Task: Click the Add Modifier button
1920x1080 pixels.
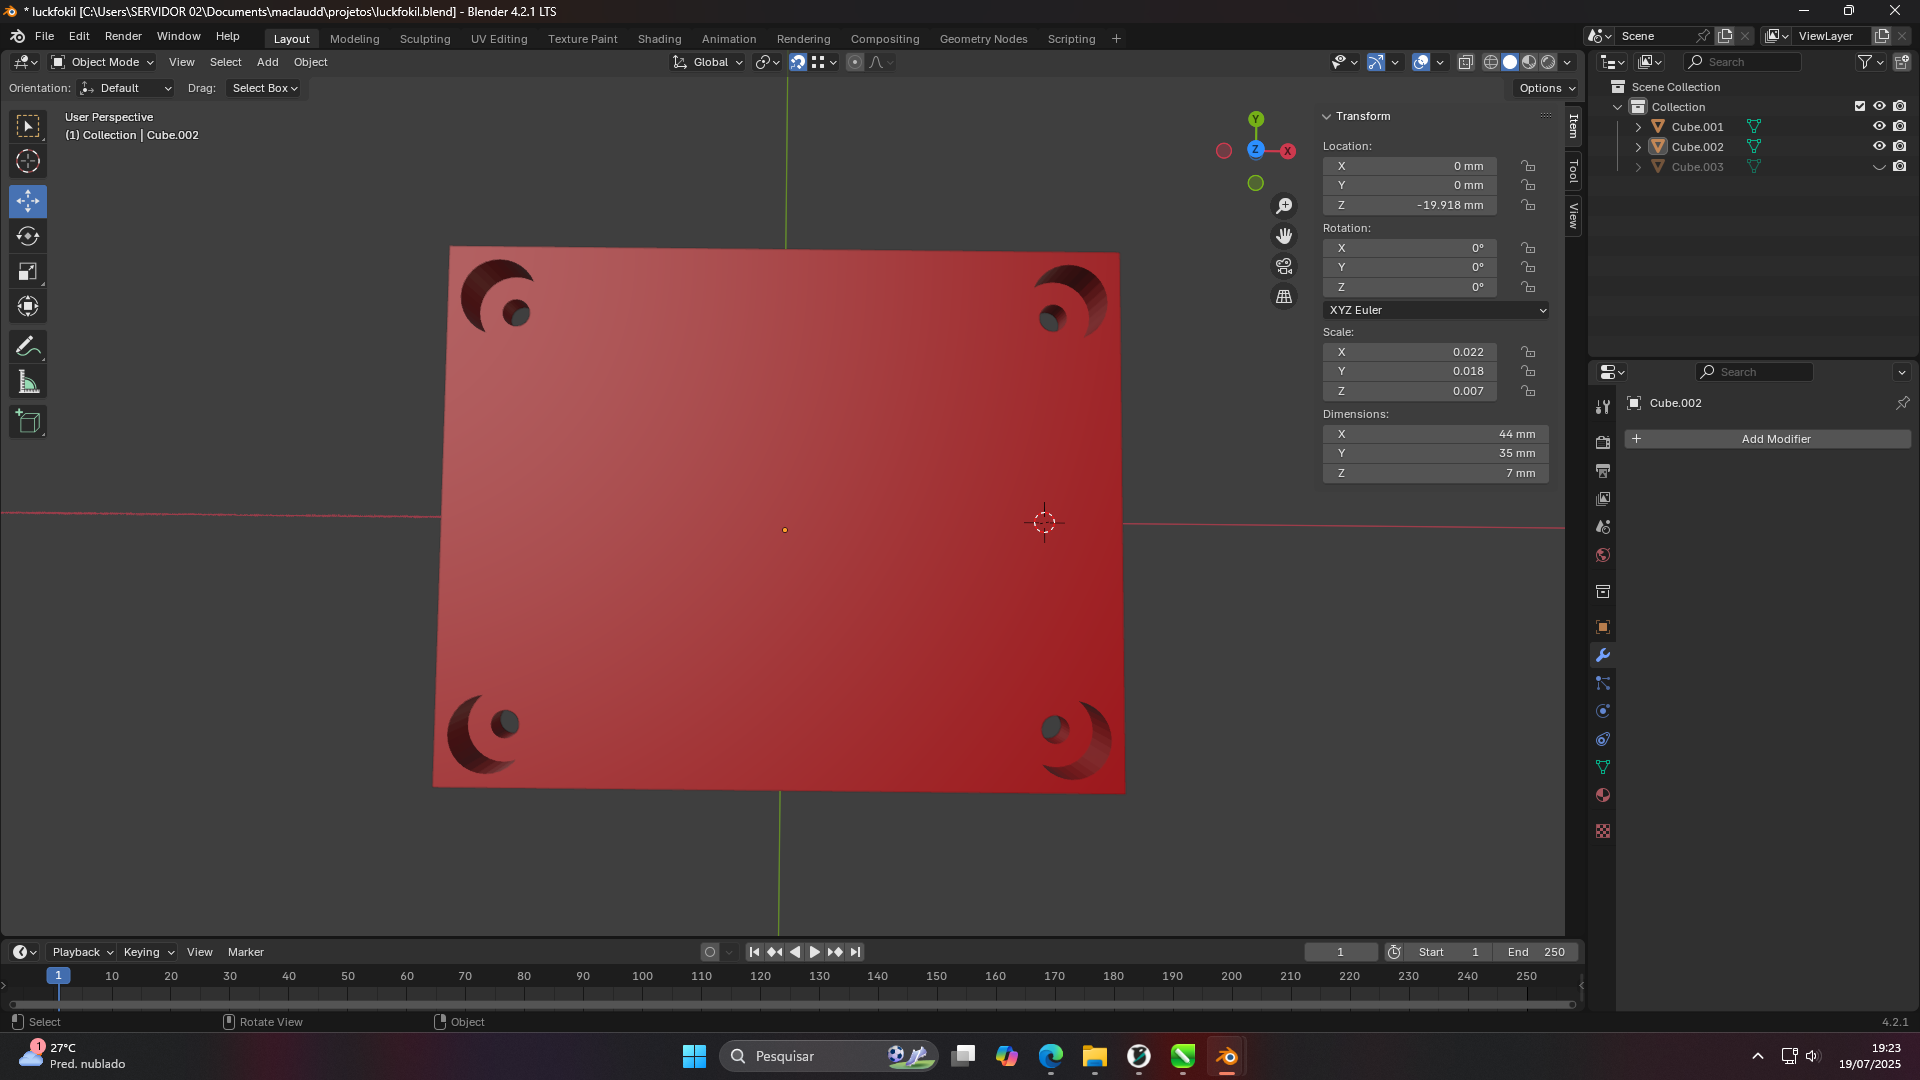Action: 1768,439
